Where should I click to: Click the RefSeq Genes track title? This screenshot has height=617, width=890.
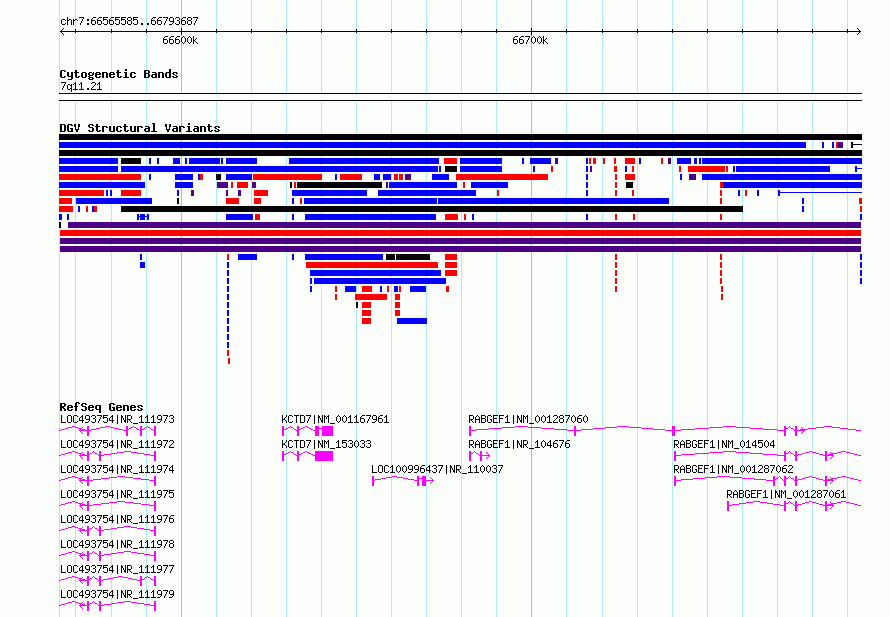tap(101, 407)
